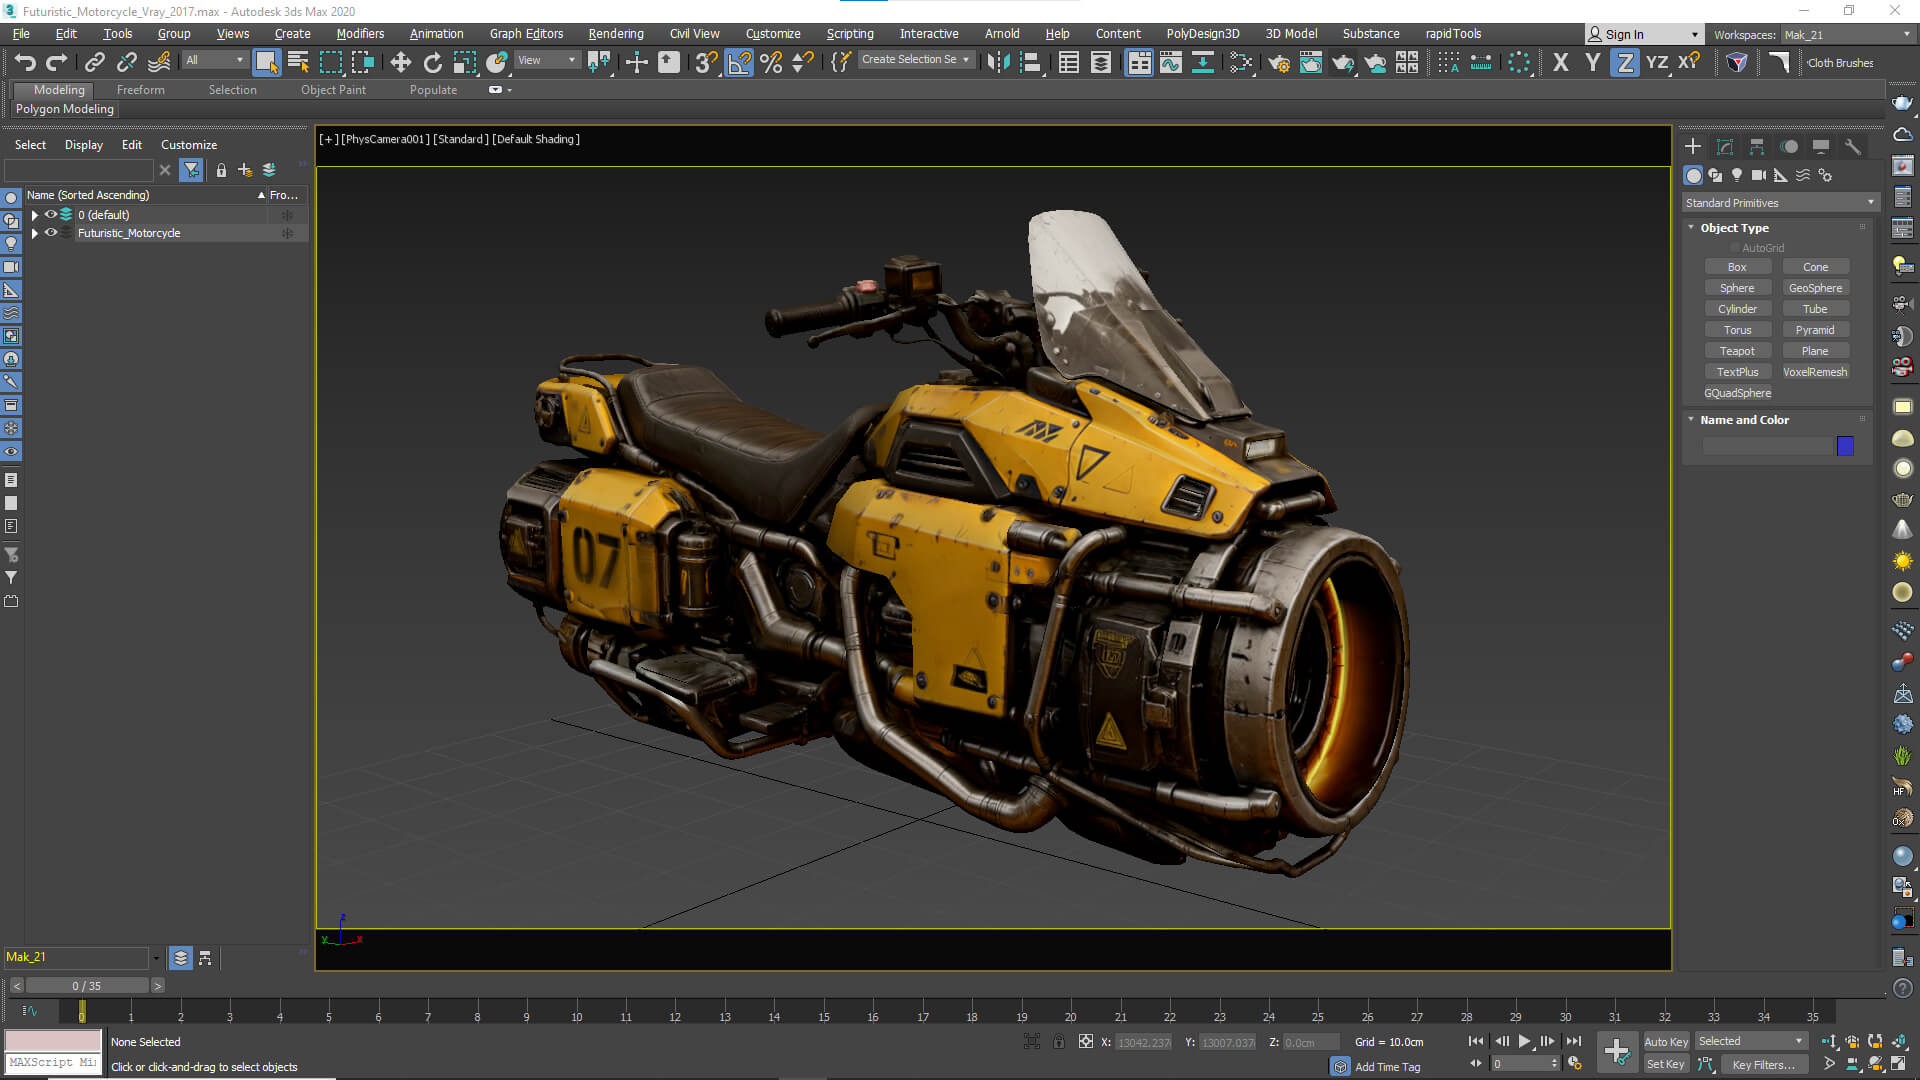The image size is (1920, 1080).
Task: Switch to Lights create category
Action: [1737, 175]
